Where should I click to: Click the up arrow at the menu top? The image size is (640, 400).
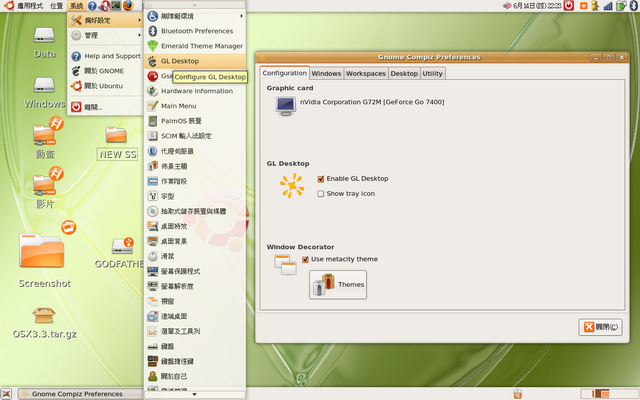(195, 5)
